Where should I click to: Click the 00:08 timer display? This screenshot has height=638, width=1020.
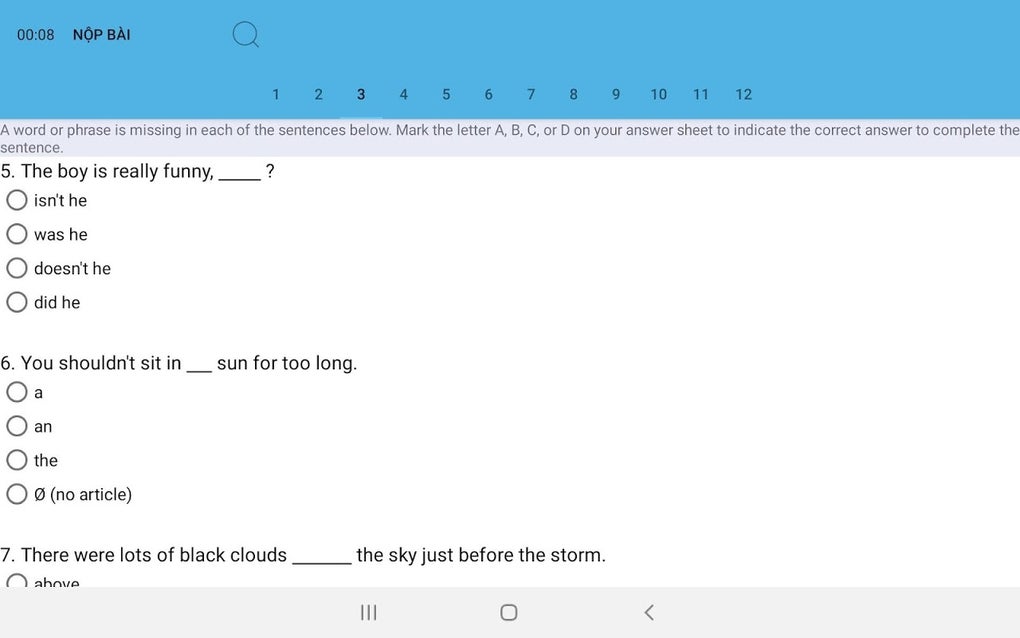click(x=36, y=35)
